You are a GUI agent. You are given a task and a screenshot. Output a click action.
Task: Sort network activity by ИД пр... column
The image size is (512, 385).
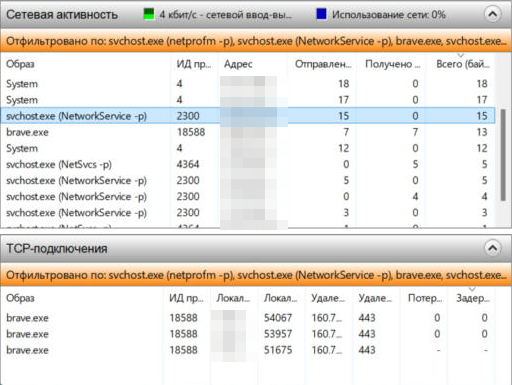point(194,64)
